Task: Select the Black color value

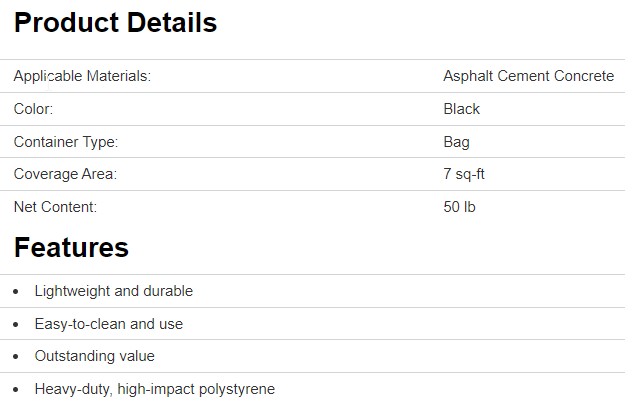Action: tap(461, 109)
